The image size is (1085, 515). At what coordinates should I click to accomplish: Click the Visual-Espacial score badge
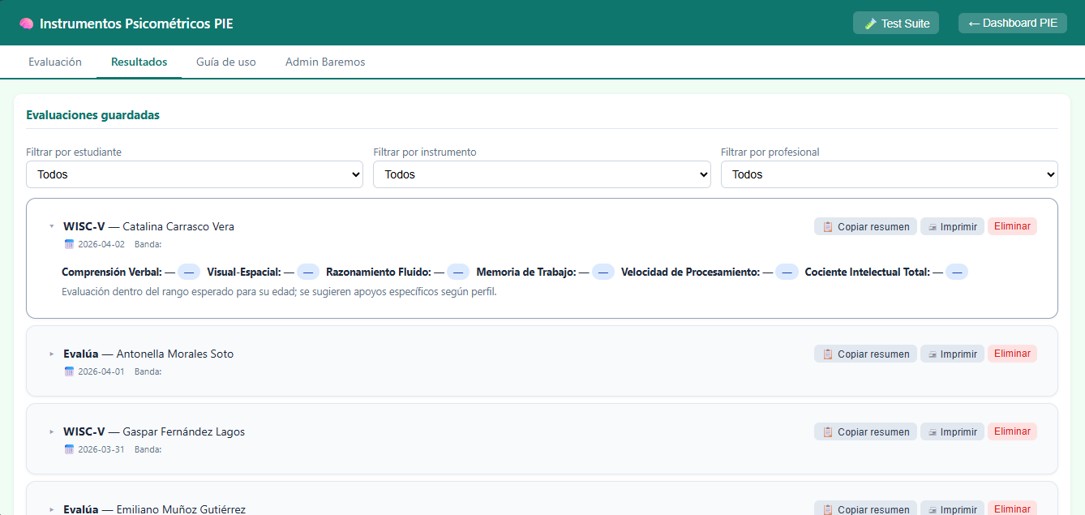[308, 272]
